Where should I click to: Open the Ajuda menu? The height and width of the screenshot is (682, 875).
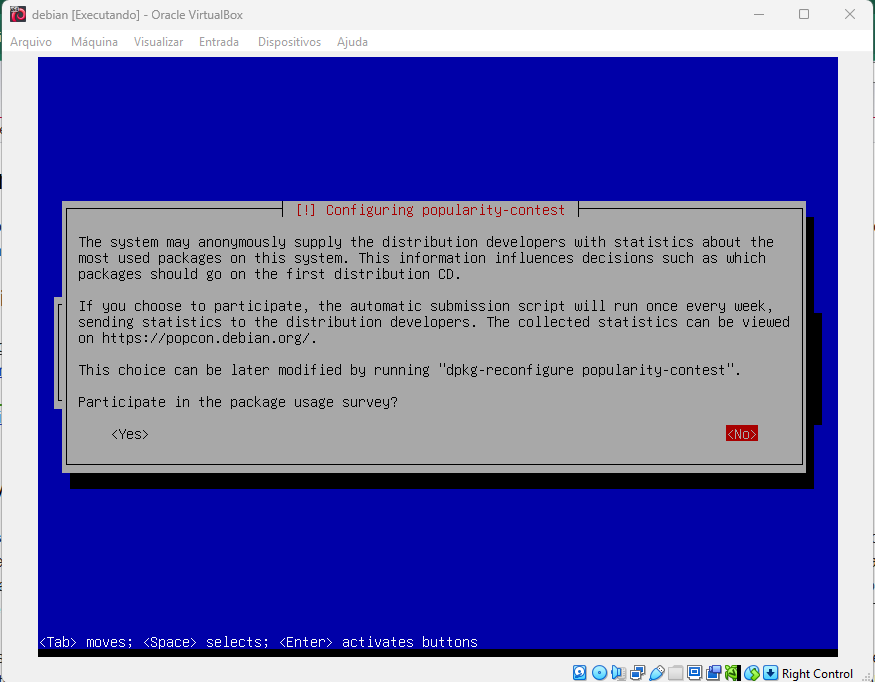click(352, 42)
